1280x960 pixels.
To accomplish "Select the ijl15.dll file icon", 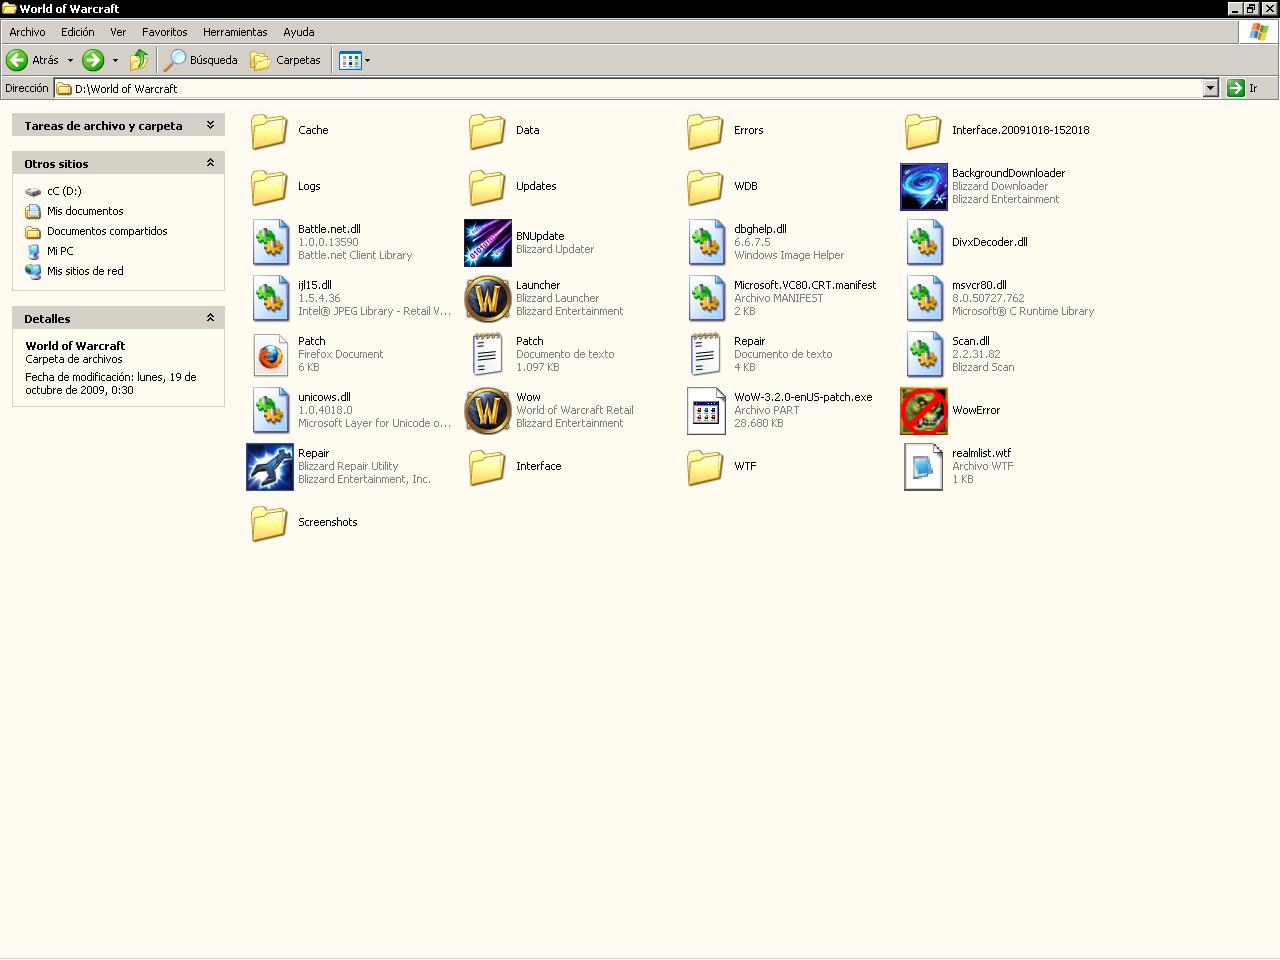I will (270, 299).
